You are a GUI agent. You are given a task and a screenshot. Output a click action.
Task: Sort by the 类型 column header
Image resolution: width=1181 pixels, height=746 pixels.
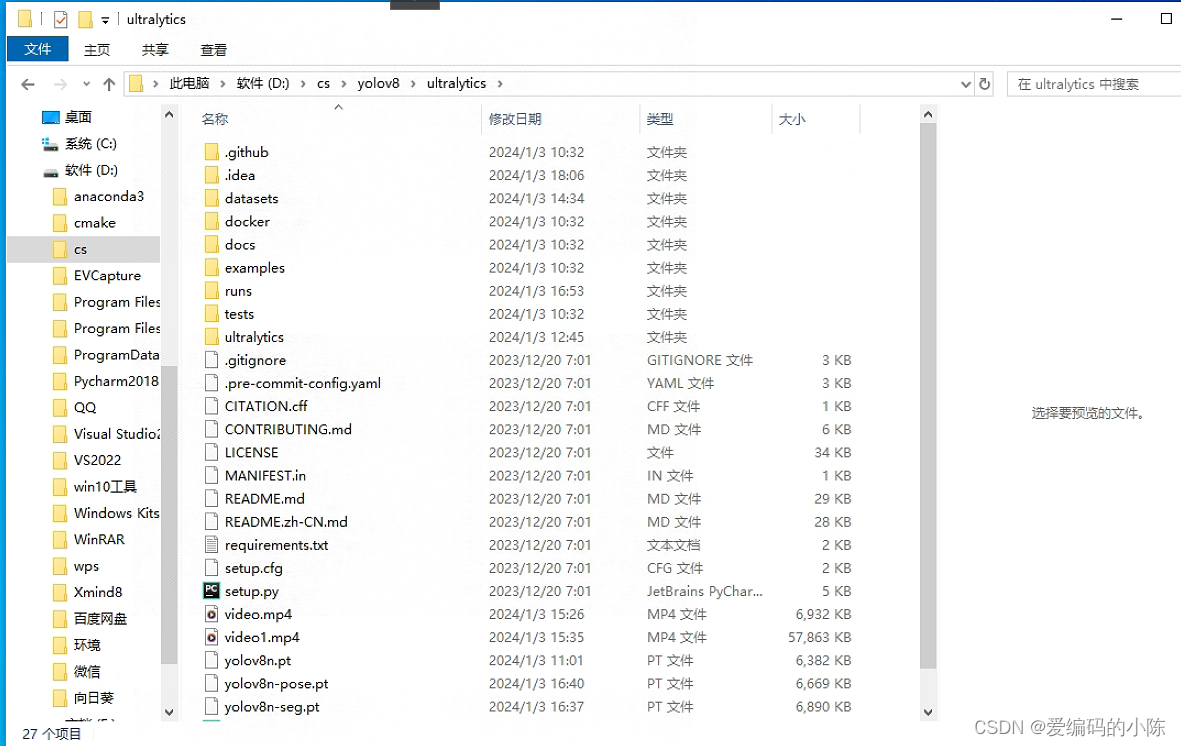tap(660, 119)
